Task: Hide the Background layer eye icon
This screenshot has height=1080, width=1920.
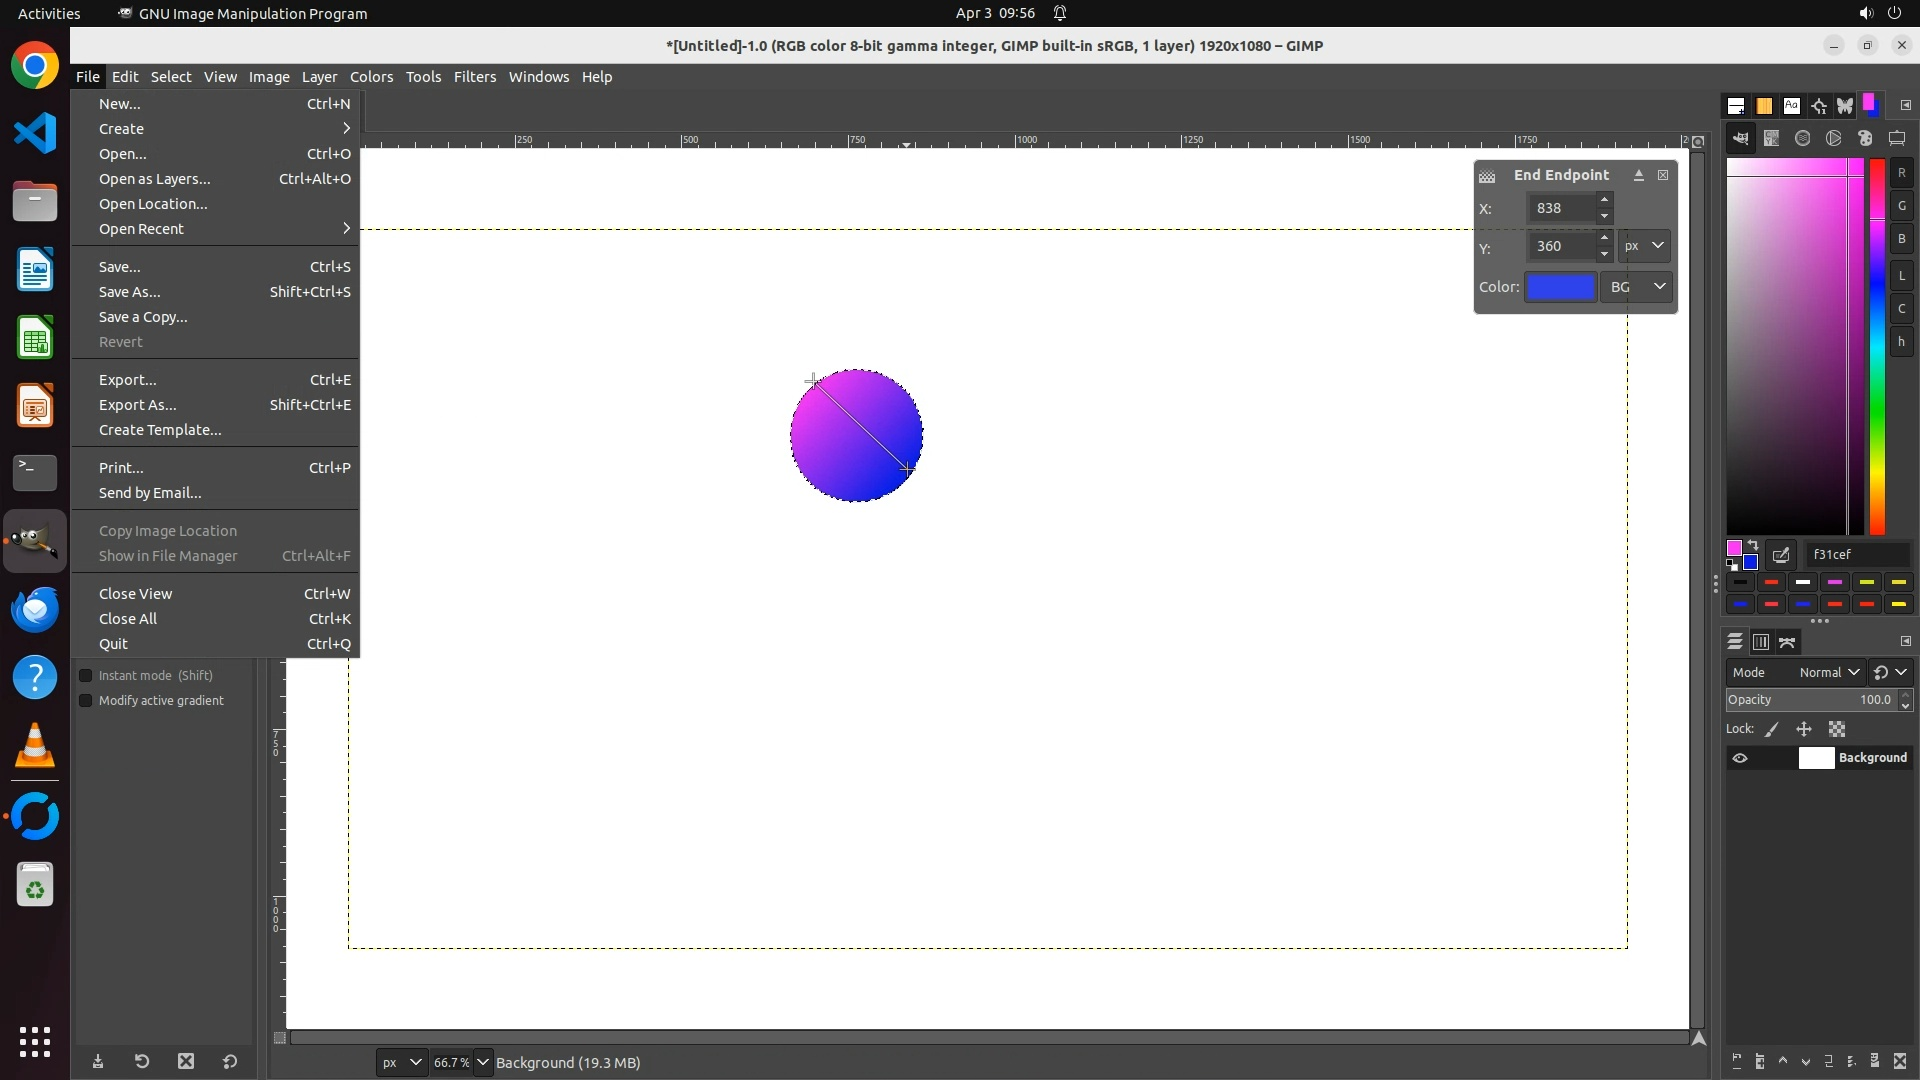Action: pyautogui.click(x=1740, y=758)
